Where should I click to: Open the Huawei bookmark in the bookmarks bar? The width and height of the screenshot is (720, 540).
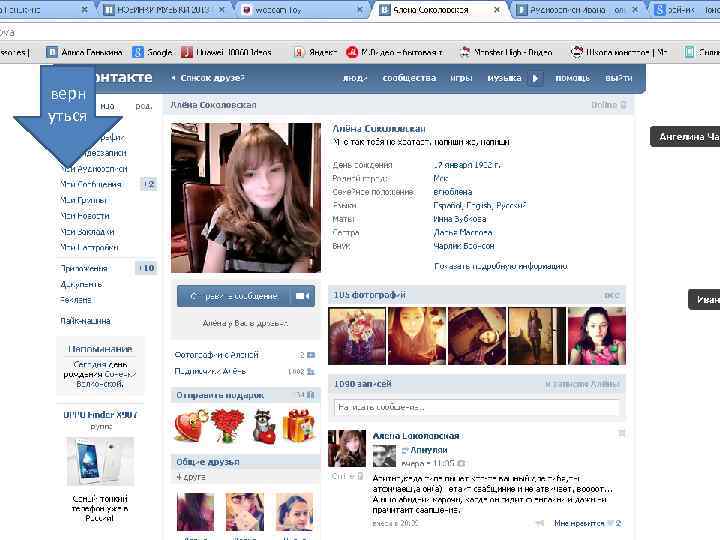(x=226, y=52)
